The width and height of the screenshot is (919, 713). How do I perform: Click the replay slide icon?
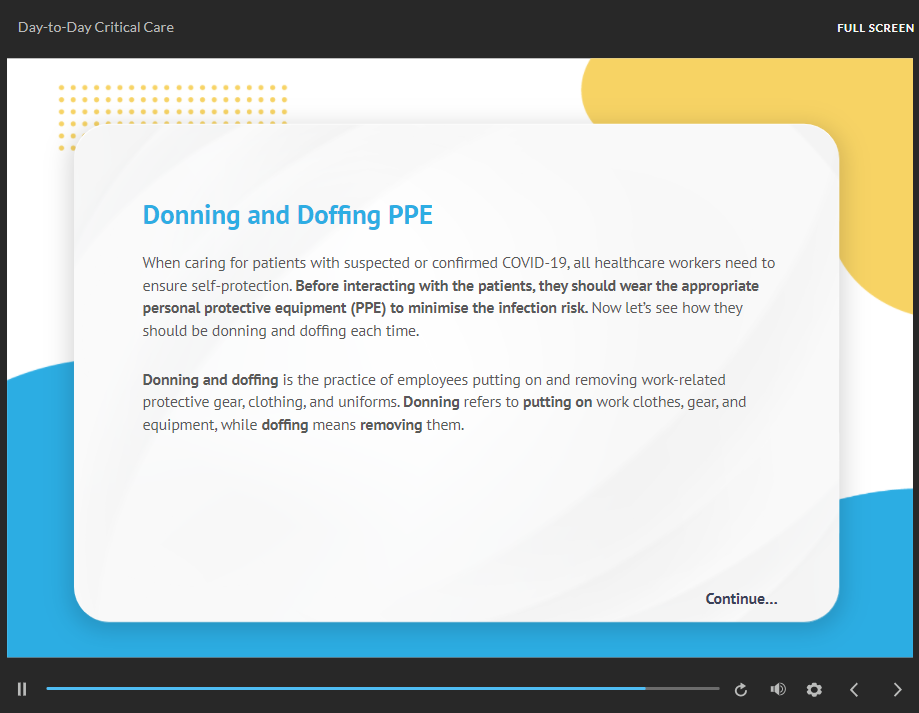tap(741, 690)
